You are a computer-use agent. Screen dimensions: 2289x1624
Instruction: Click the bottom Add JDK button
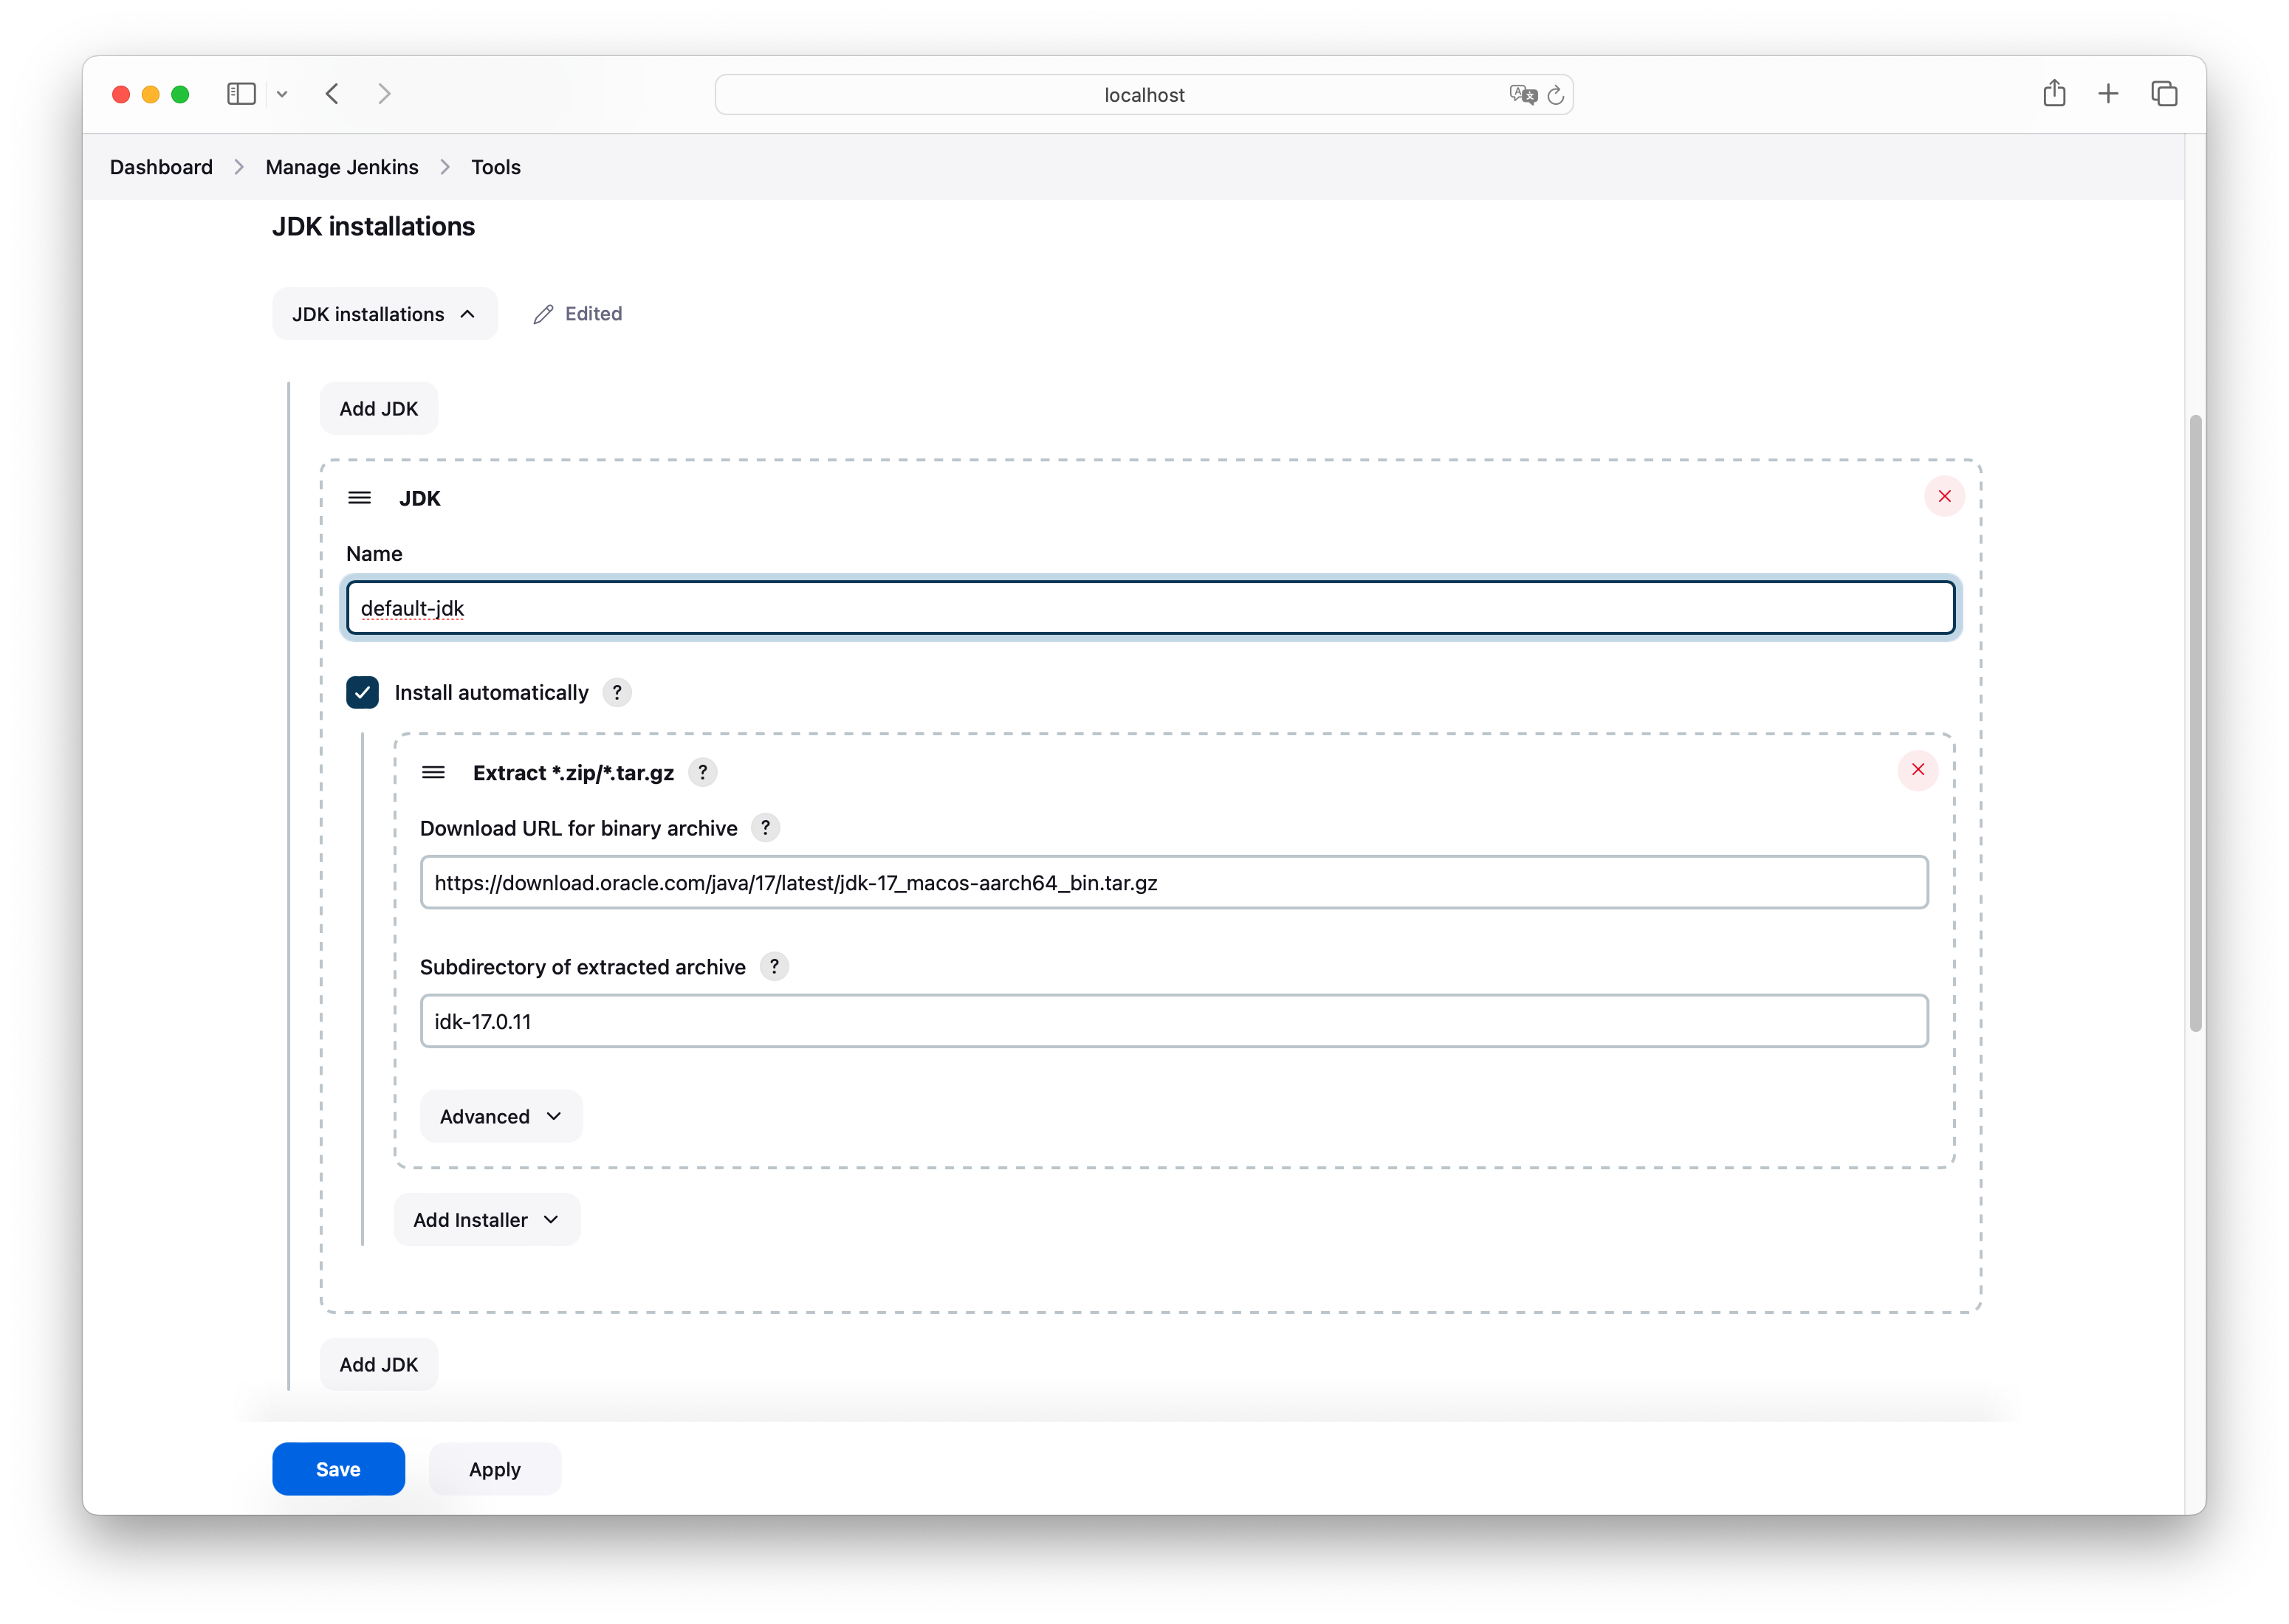coord(378,1364)
